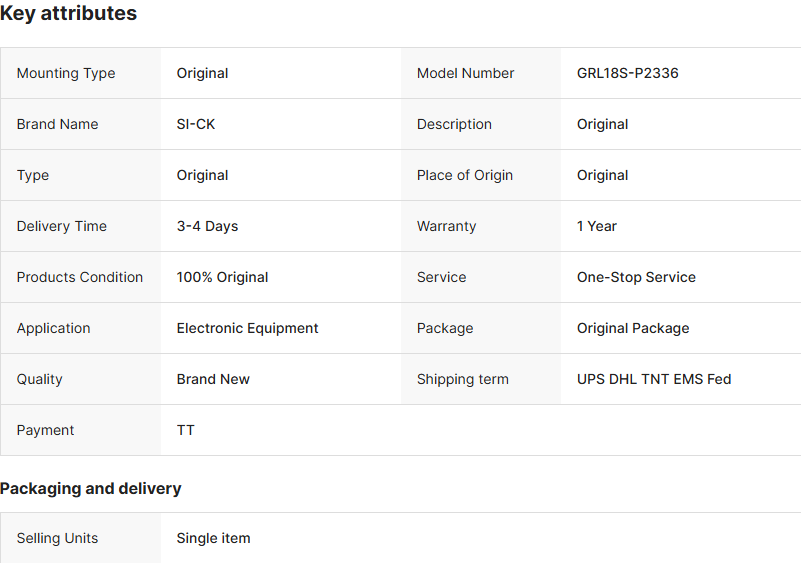Select the UPS DHL TNT EMS shipping value
801x563 pixels.
(654, 379)
